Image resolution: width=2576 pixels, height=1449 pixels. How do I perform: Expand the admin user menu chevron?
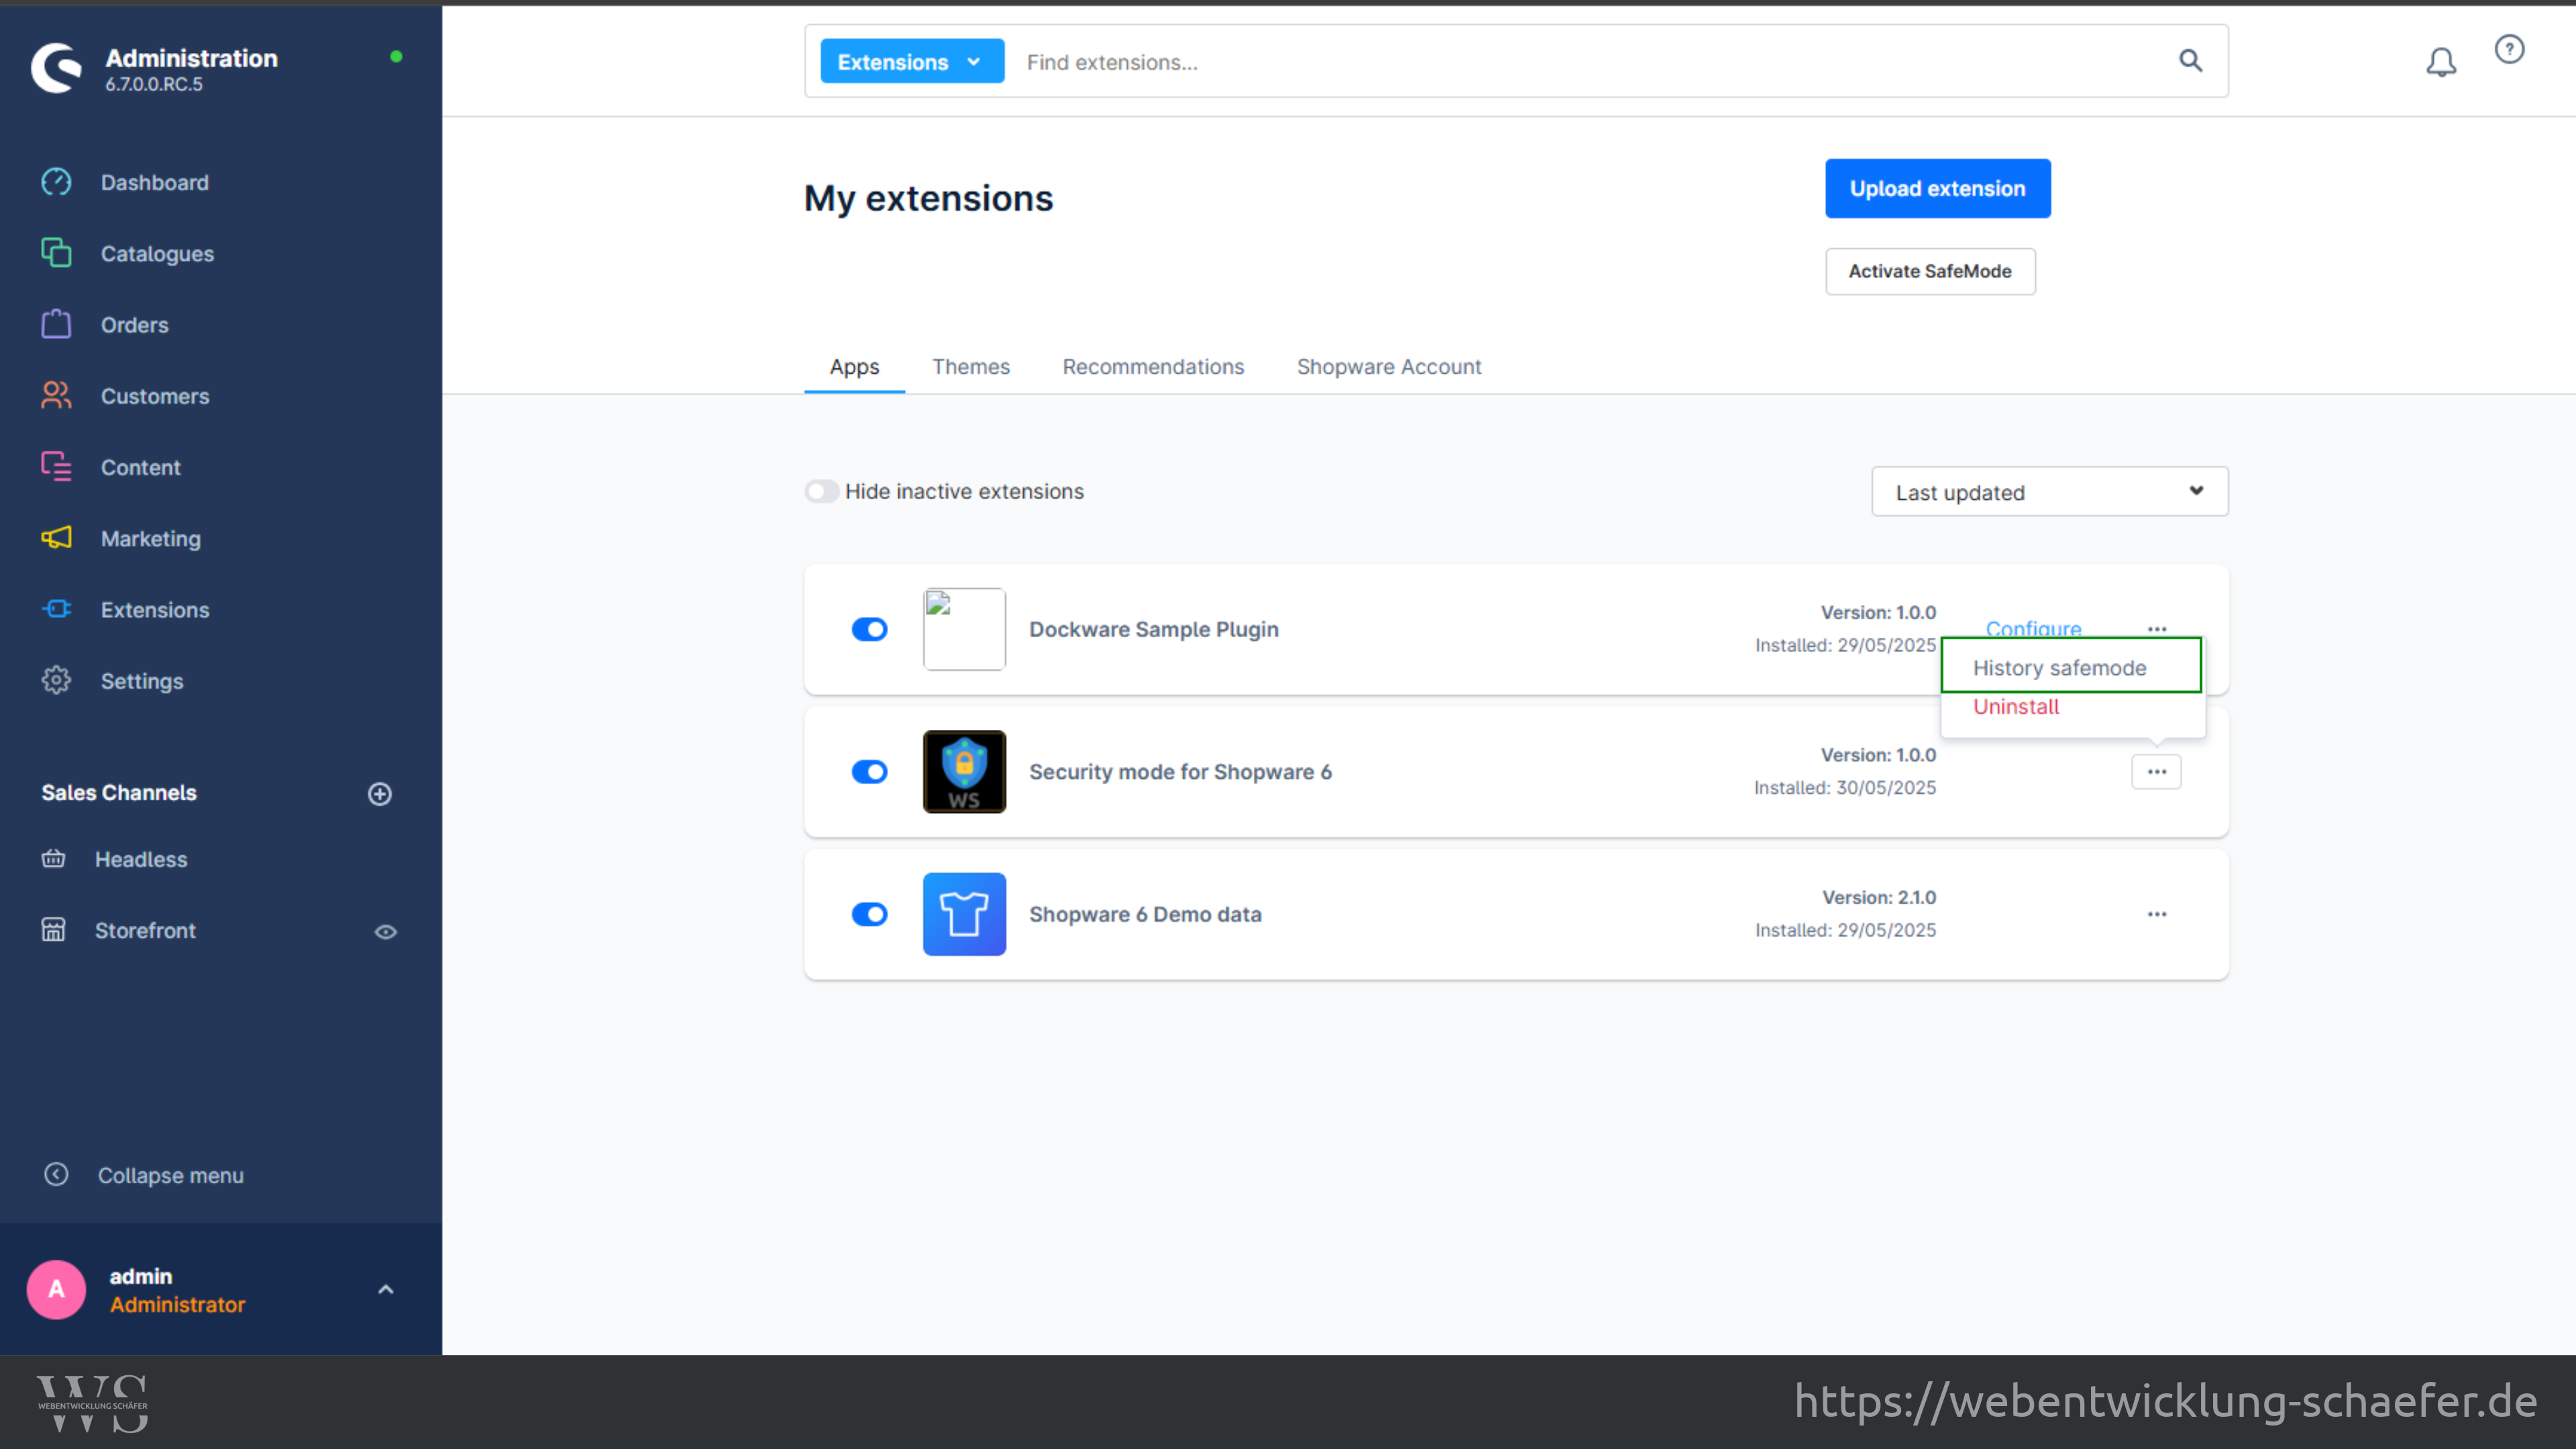coord(385,1289)
